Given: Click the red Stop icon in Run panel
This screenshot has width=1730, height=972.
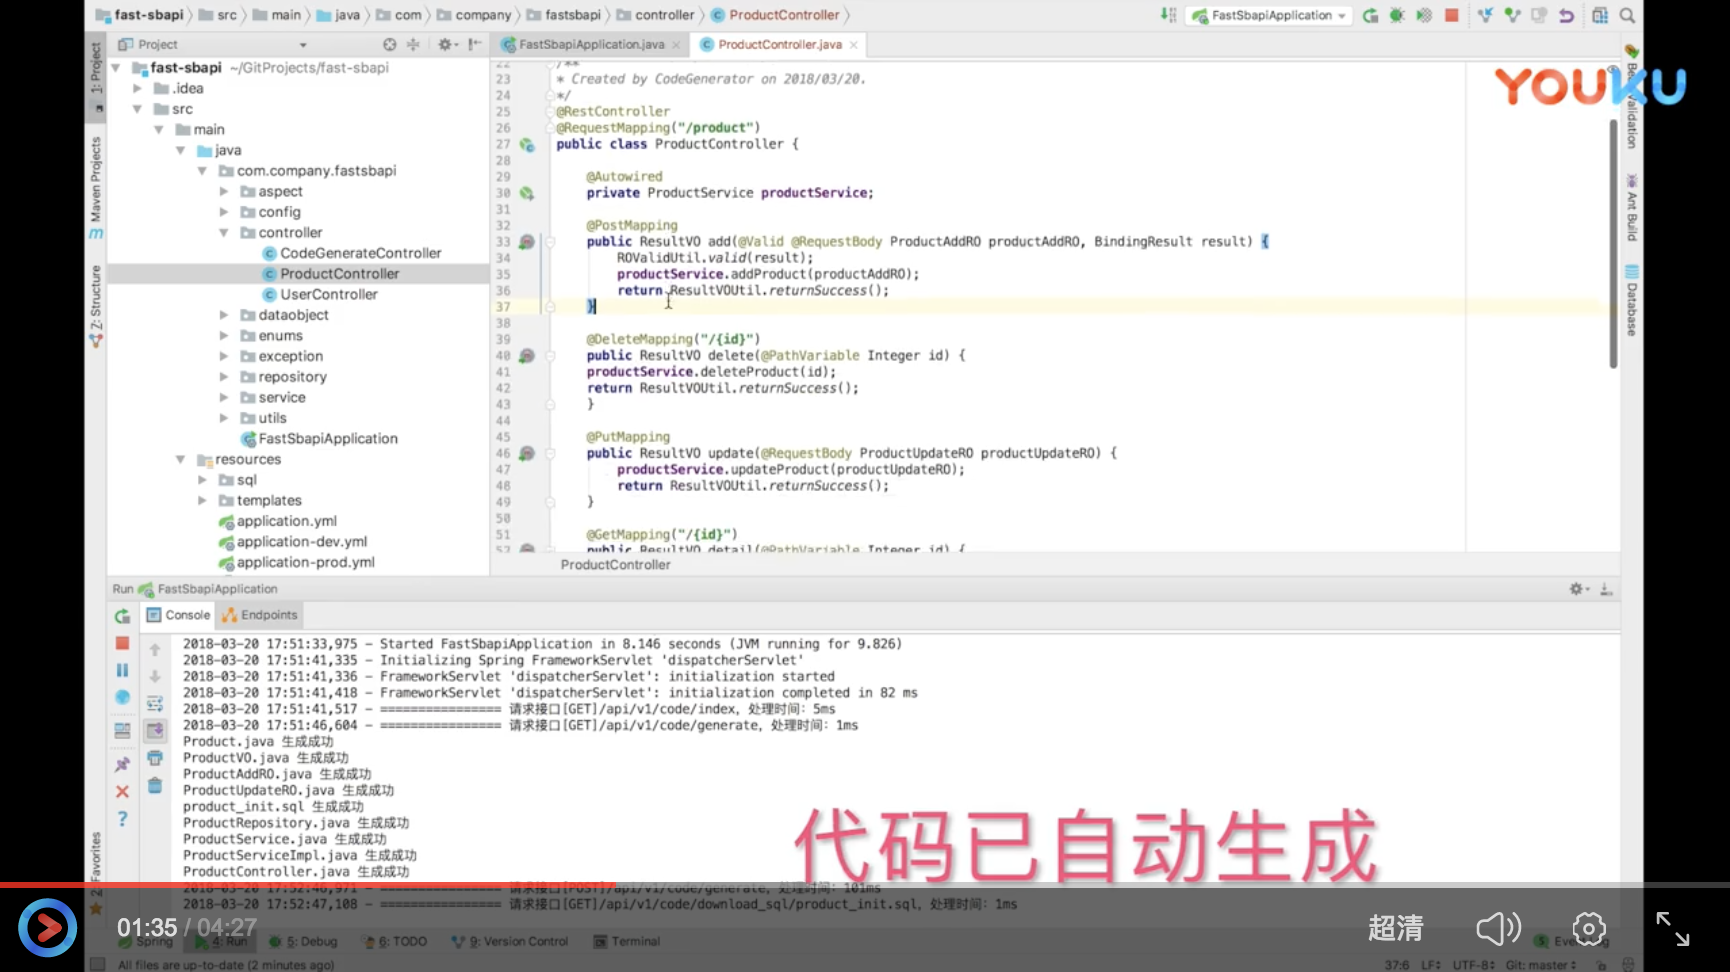Looking at the screenshot, I should pos(122,643).
